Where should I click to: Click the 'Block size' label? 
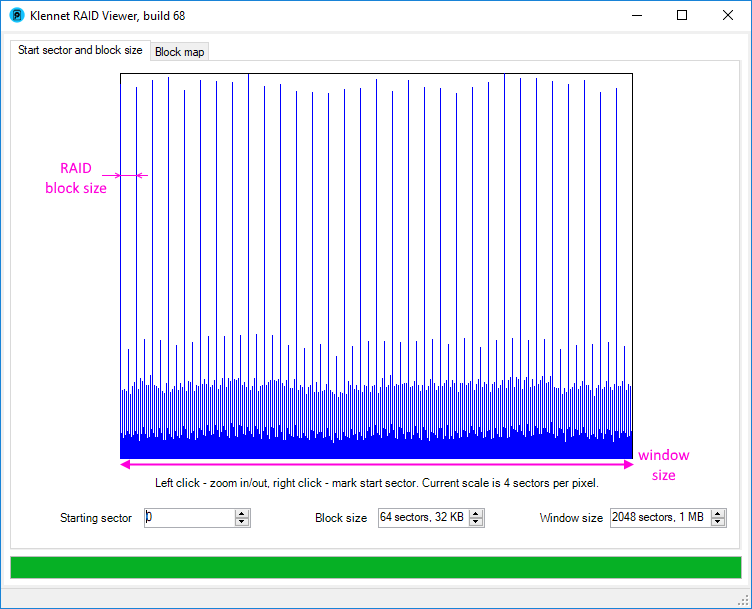(x=341, y=518)
